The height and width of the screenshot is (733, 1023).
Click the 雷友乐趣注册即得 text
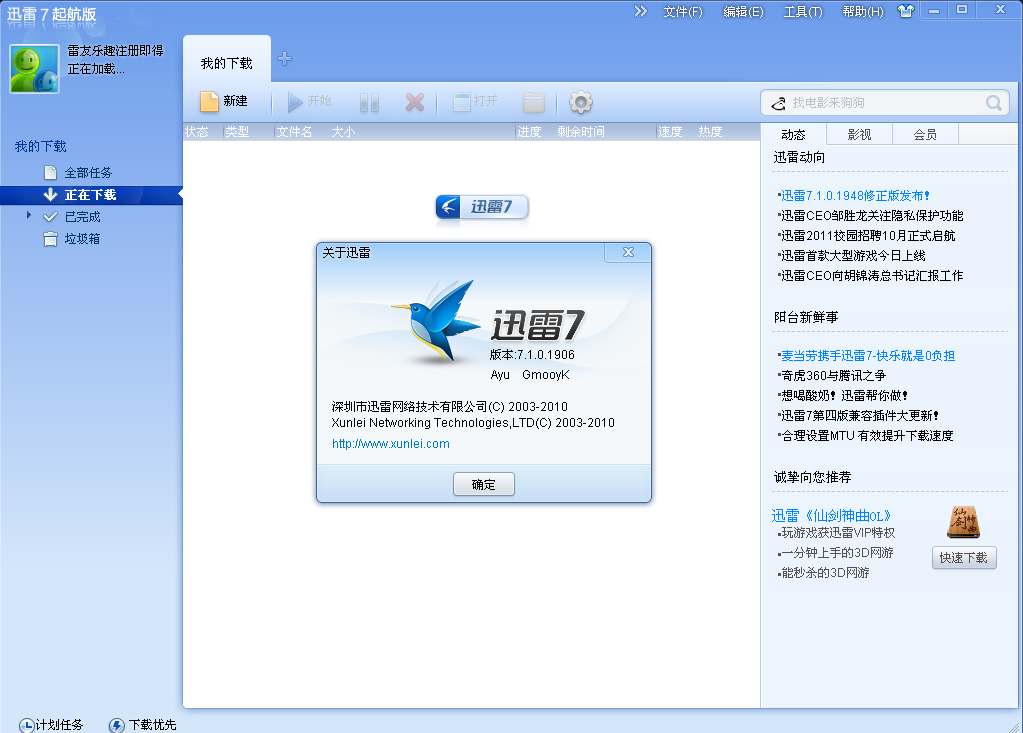(x=115, y=50)
